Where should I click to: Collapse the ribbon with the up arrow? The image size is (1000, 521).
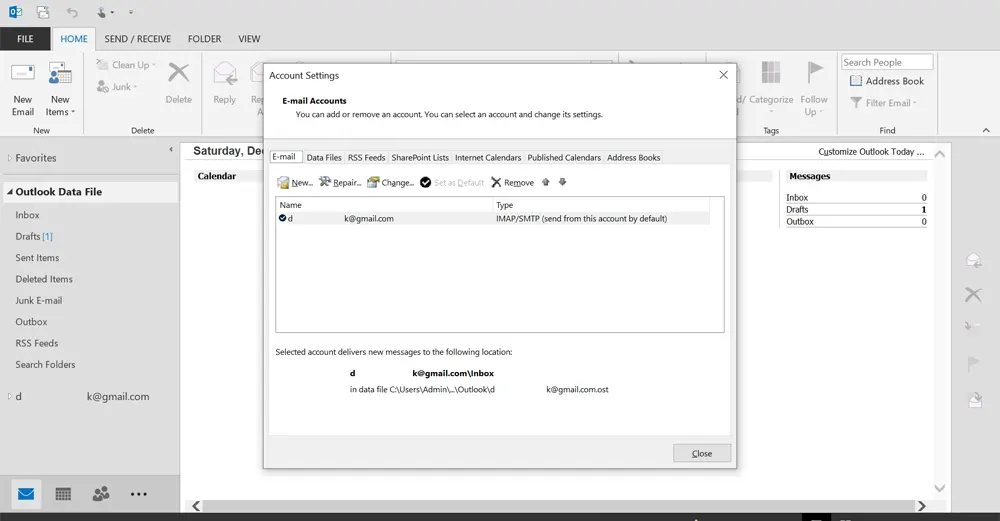point(986,130)
